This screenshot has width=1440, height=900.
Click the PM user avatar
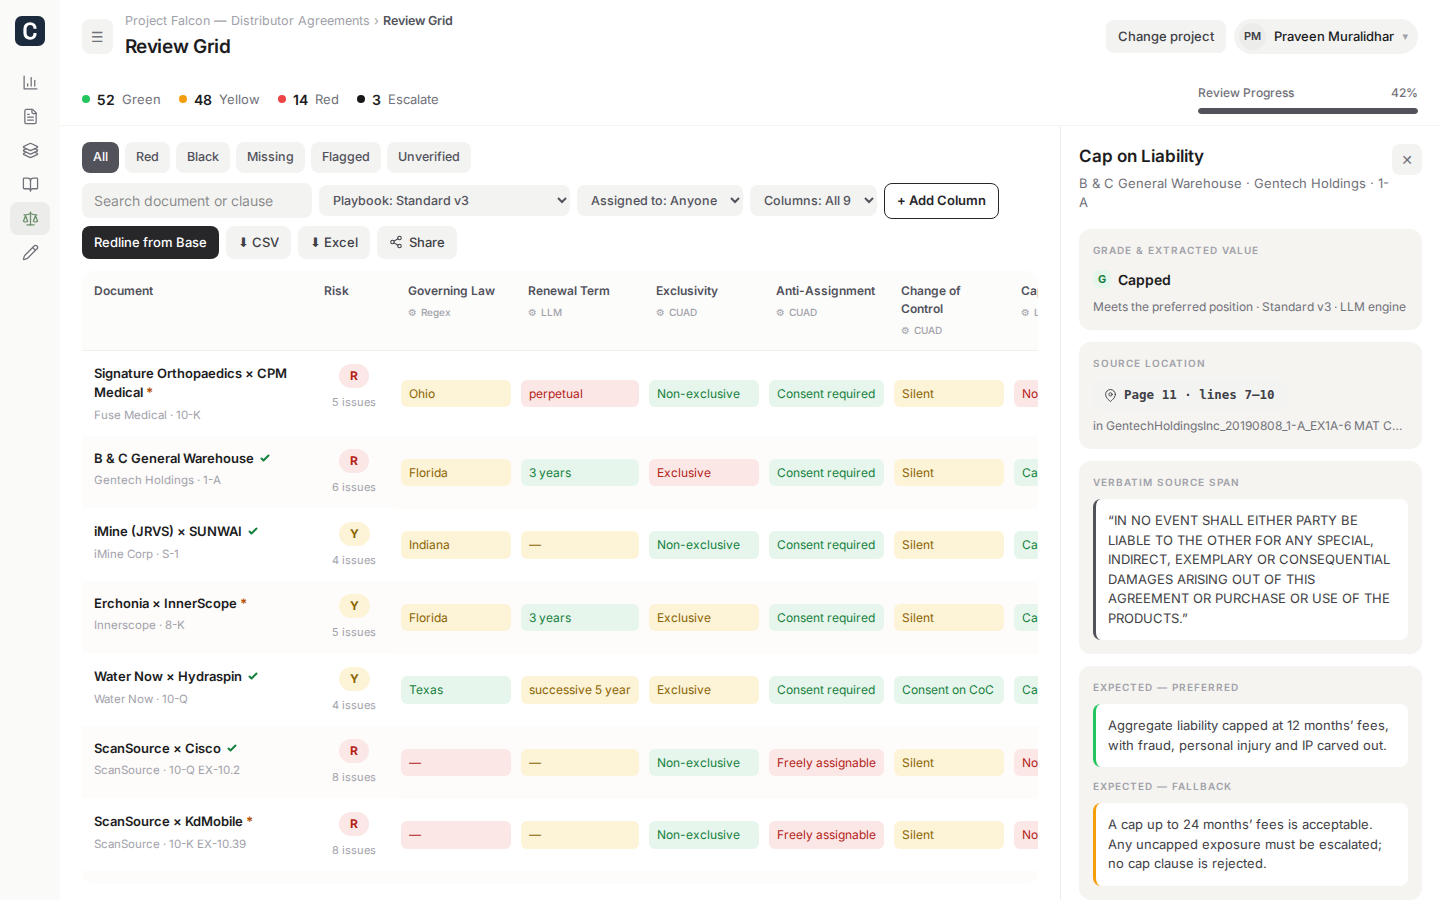1252,37
